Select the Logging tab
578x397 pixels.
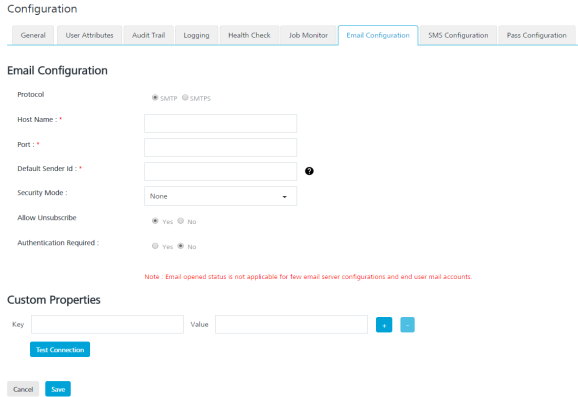196,35
